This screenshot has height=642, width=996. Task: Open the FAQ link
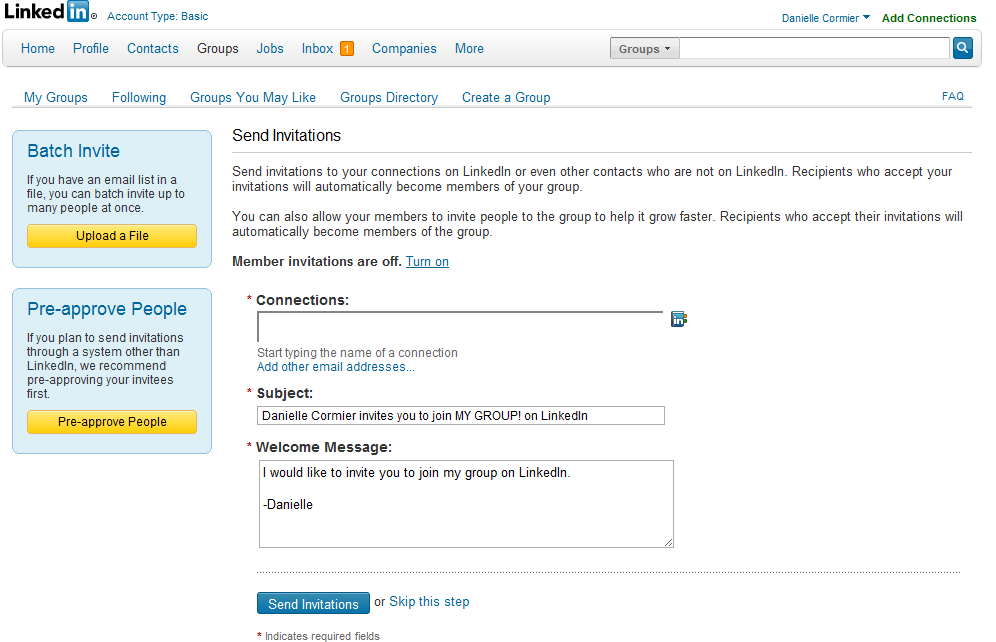pos(952,96)
